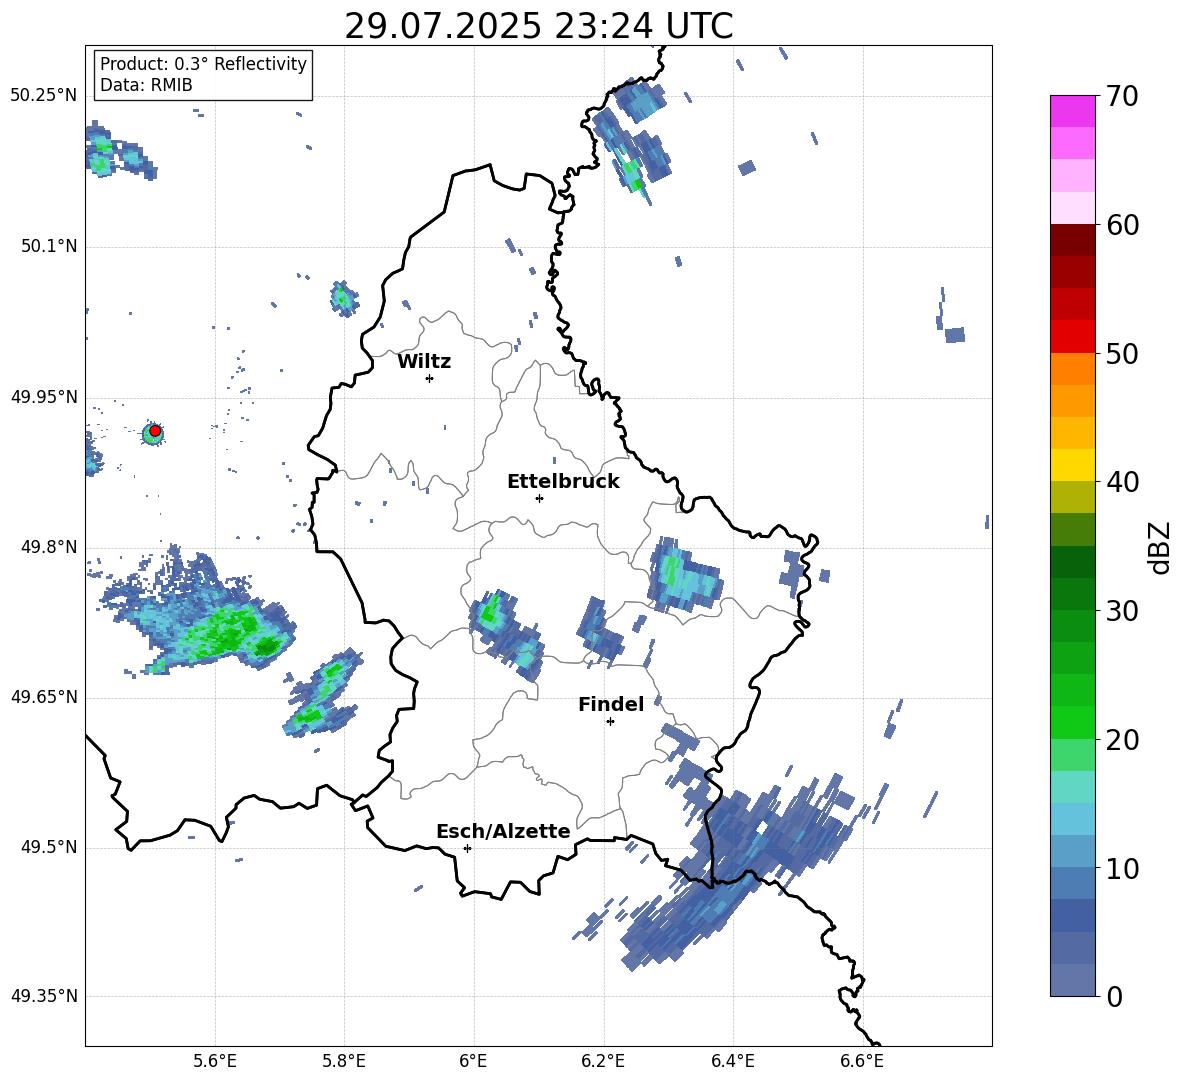Click the 50.25°N latitude label
The height and width of the screenshot is (1081, 1184).
tap(44, 96)
